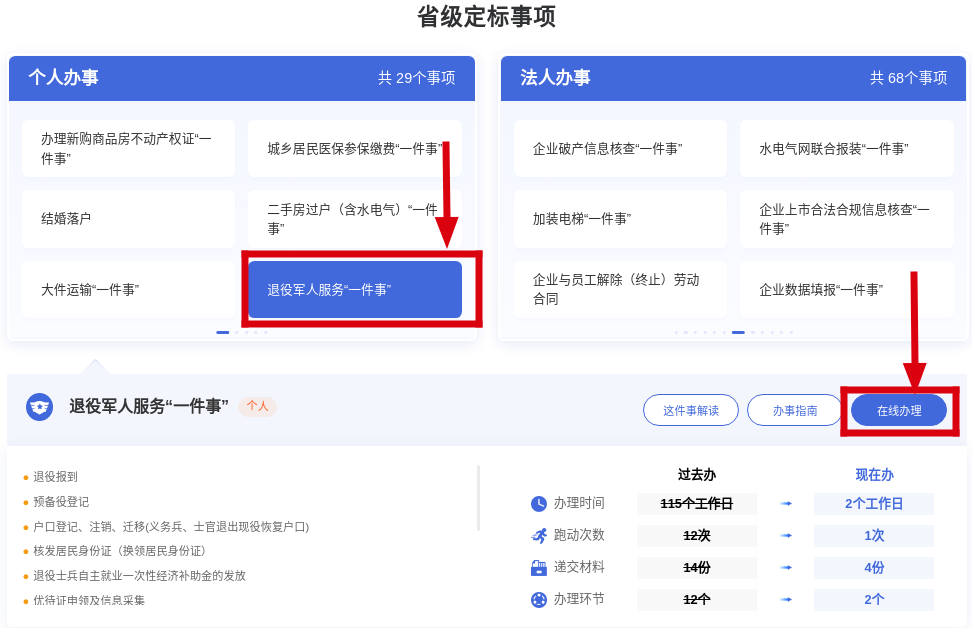Select the active pagination dot under 个人办事
Viewport: 972px width, 628px height.
tap(222, 332)
